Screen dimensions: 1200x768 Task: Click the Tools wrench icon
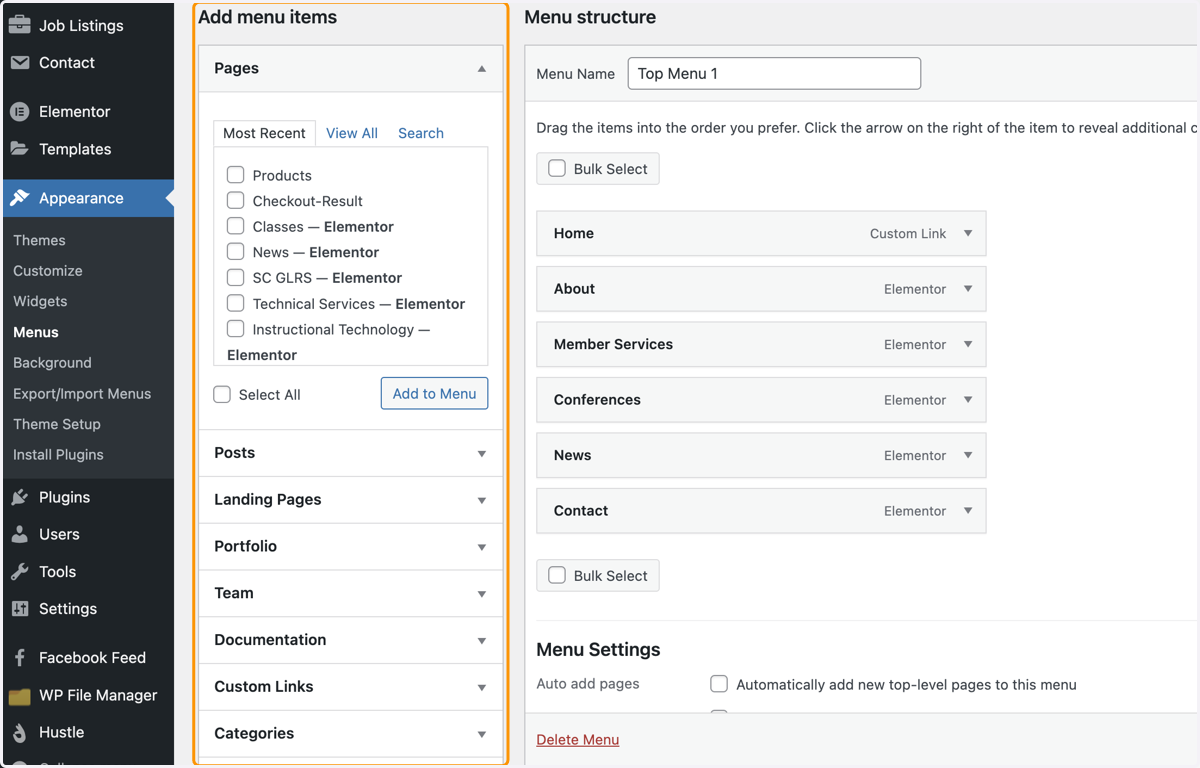click(20, 572)
